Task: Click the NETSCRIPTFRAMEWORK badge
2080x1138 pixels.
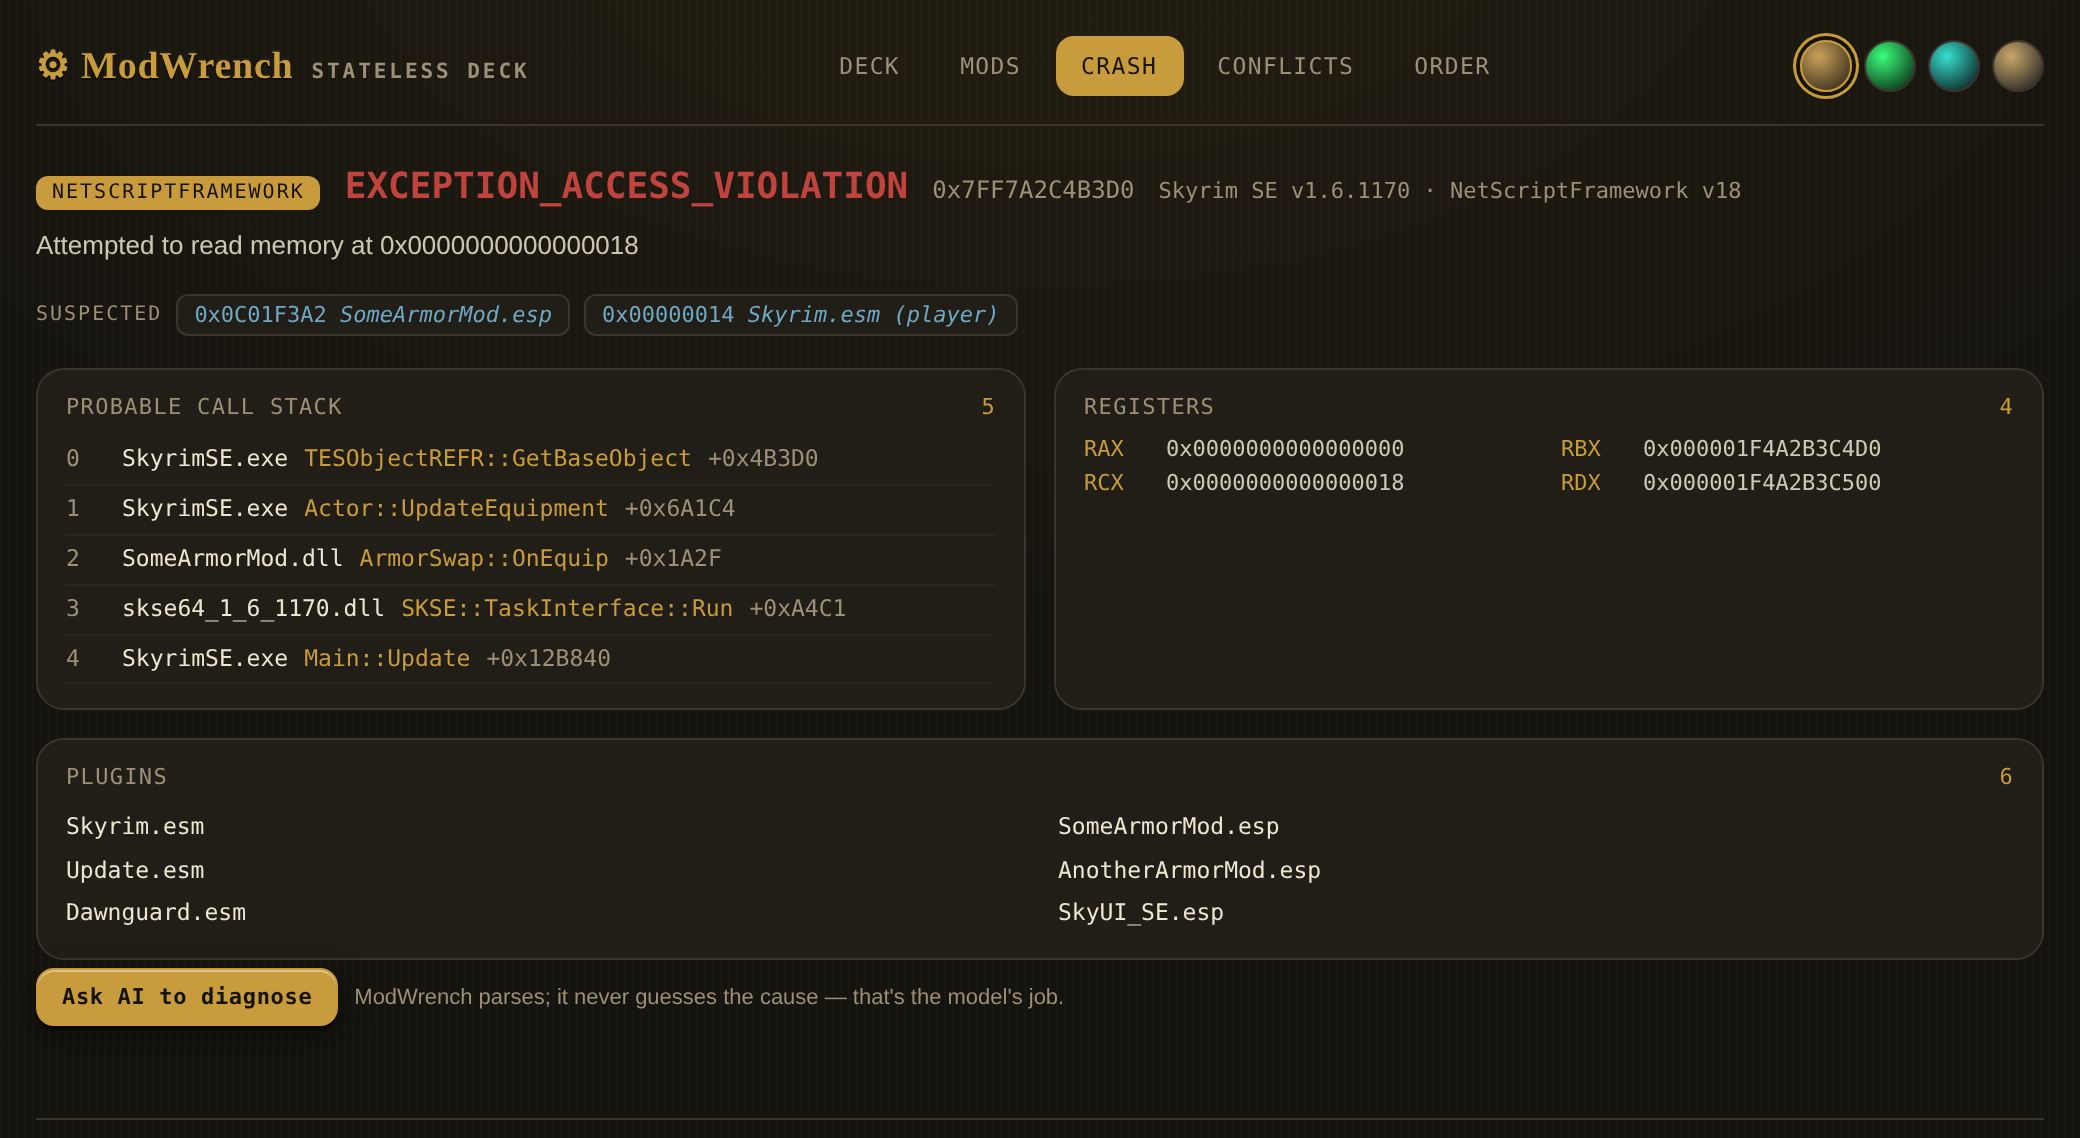Action: 178,192
